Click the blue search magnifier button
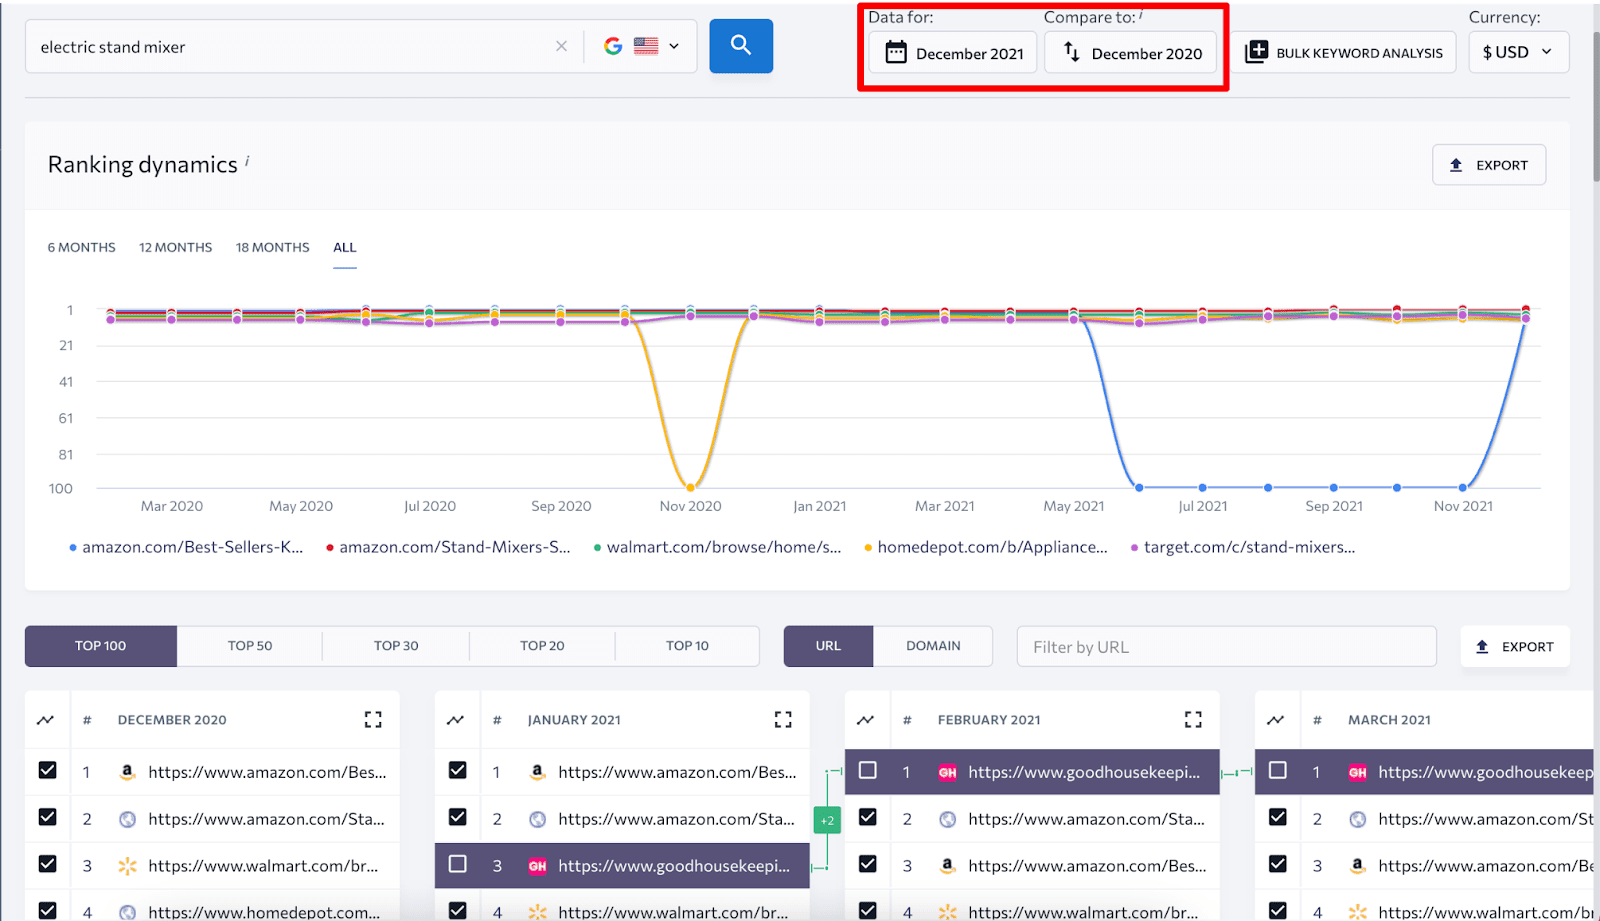The image size is (1600, 921). pos(741,46)
